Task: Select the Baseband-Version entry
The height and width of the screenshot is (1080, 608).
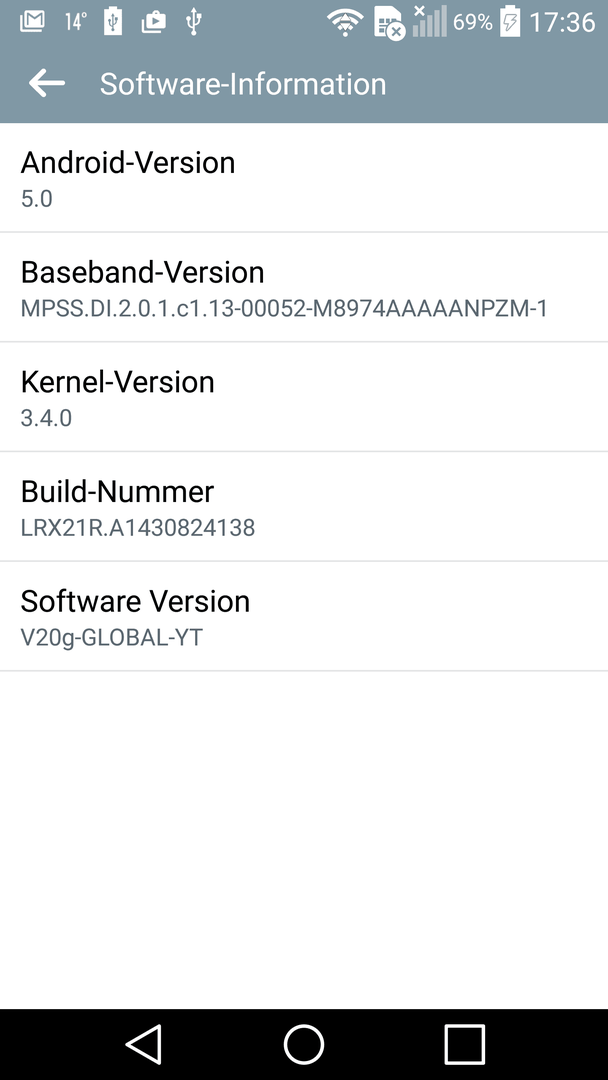Action: 304,287
